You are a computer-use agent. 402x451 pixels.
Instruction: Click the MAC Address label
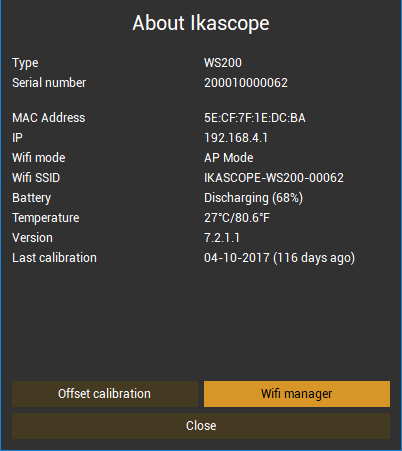[49, 118]
